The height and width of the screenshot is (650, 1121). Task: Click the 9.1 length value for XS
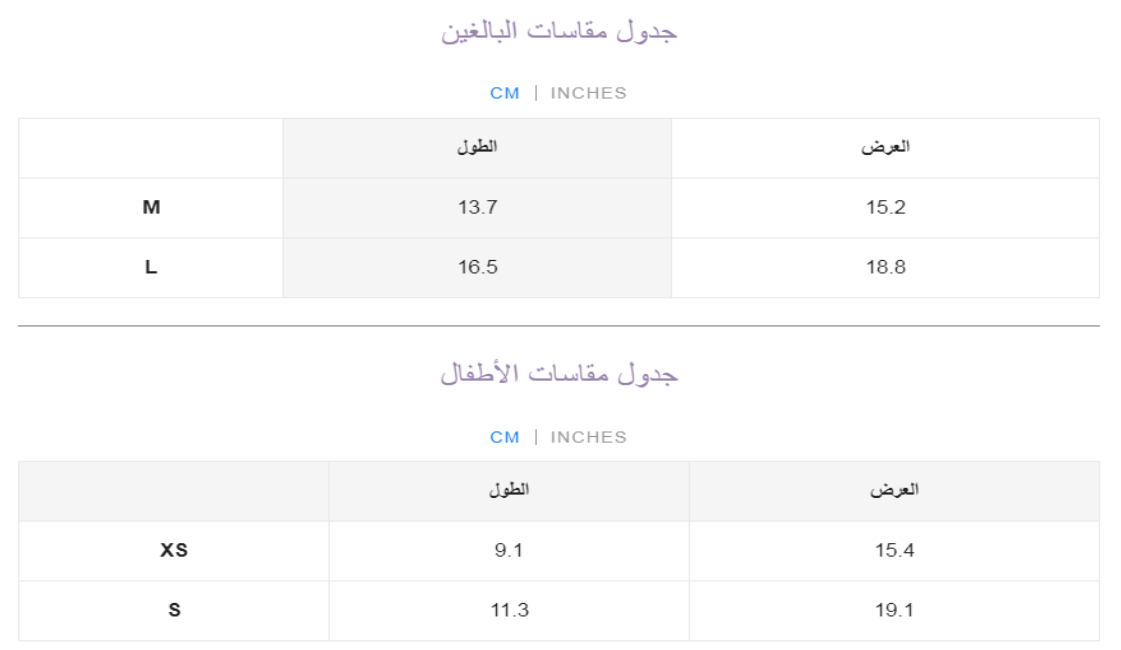(509, 550)
